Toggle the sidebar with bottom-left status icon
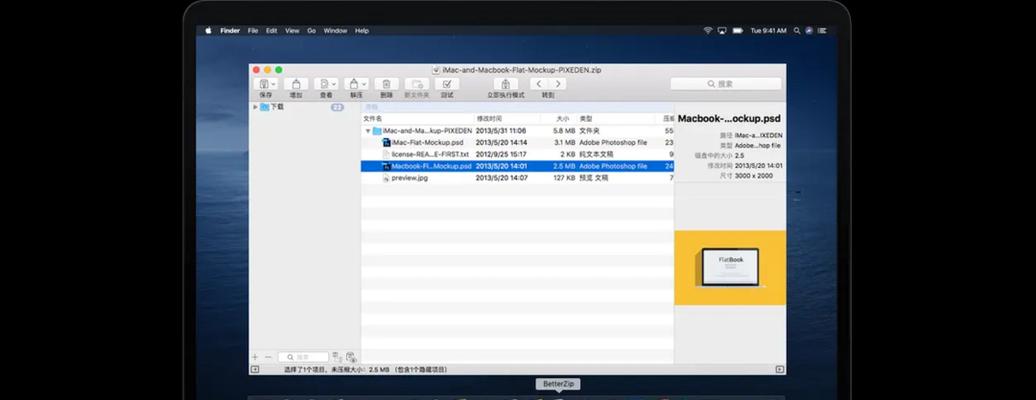Viewport: 1036px width, 400px height. coord(255,370)
